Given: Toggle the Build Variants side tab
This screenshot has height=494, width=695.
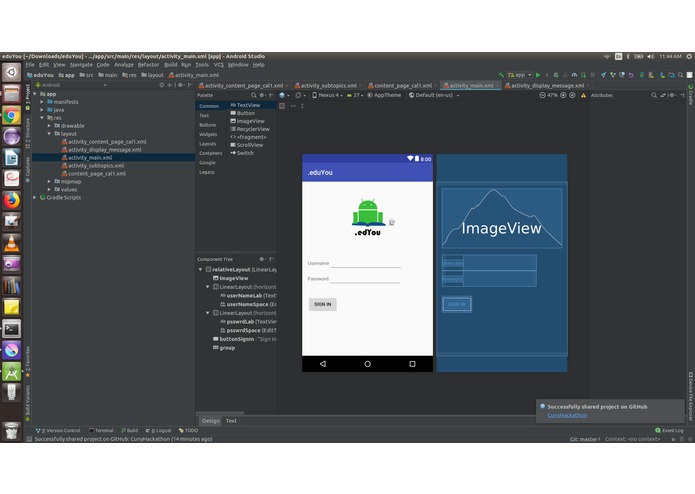Looking at the screenshot, I should (27, 402).
